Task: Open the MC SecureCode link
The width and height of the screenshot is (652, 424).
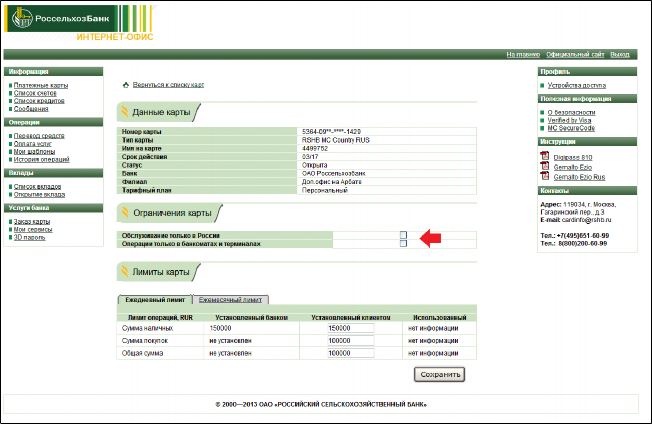Action: coord(571,128)
